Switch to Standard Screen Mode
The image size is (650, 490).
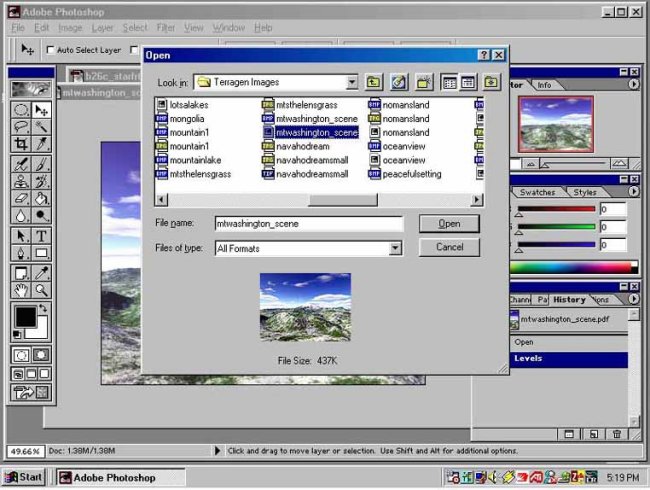click(x=18, y=374)
